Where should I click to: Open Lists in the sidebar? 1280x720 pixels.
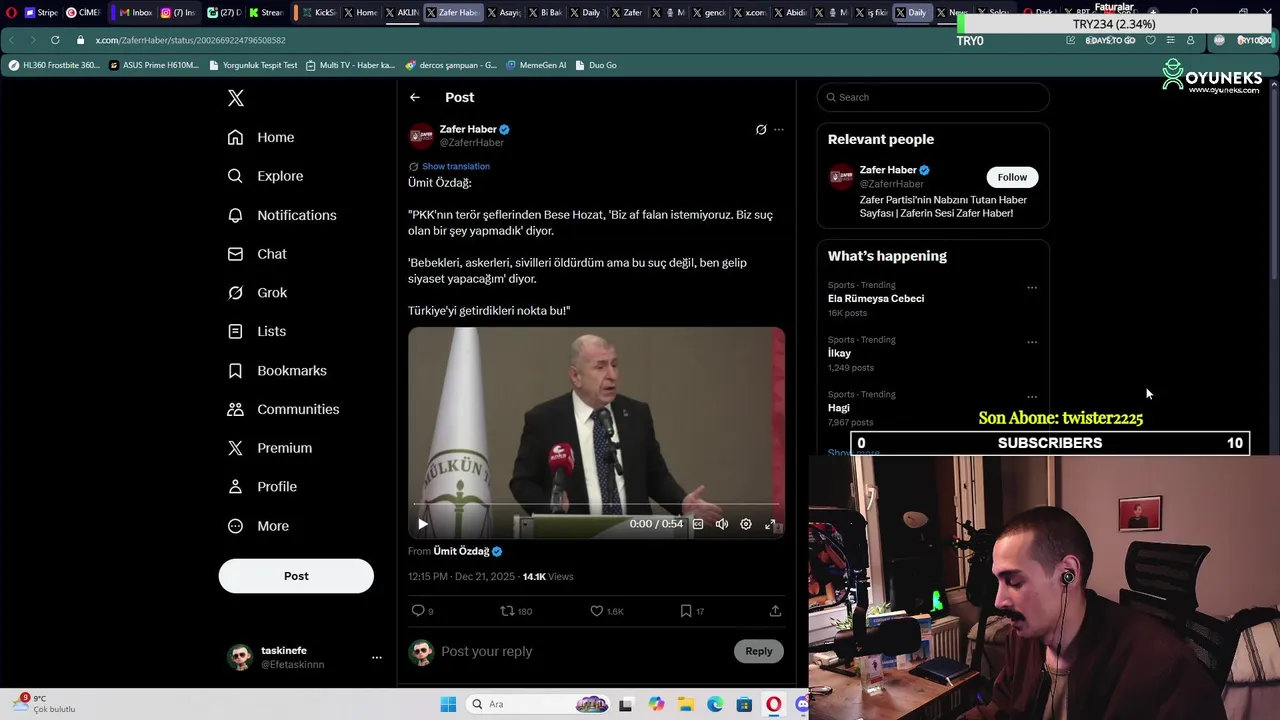click(256, 331)
